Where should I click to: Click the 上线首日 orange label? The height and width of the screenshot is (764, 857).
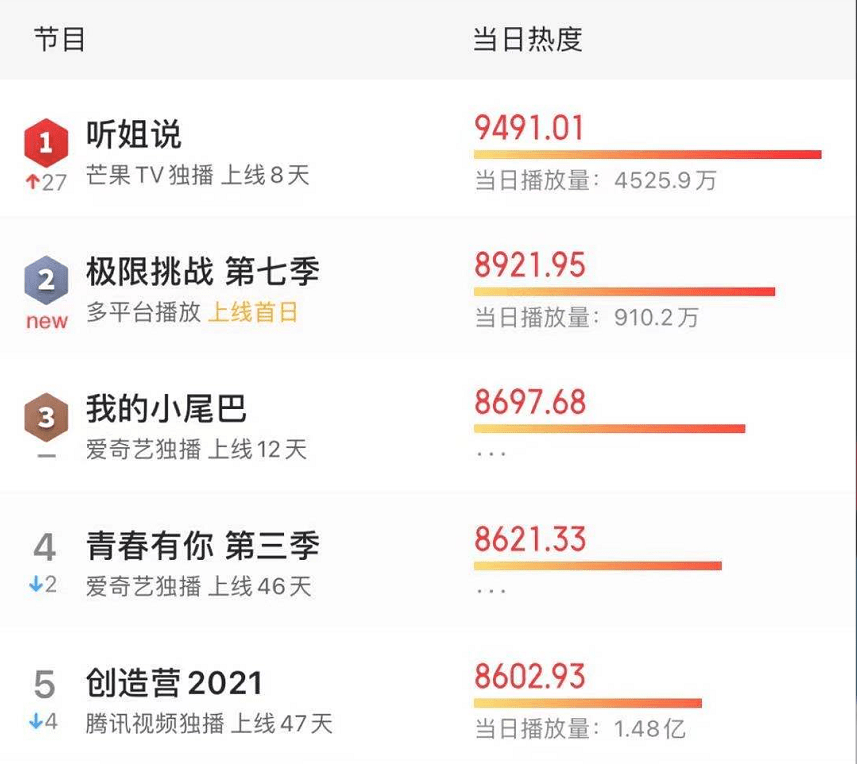click(x=253, y=313)
